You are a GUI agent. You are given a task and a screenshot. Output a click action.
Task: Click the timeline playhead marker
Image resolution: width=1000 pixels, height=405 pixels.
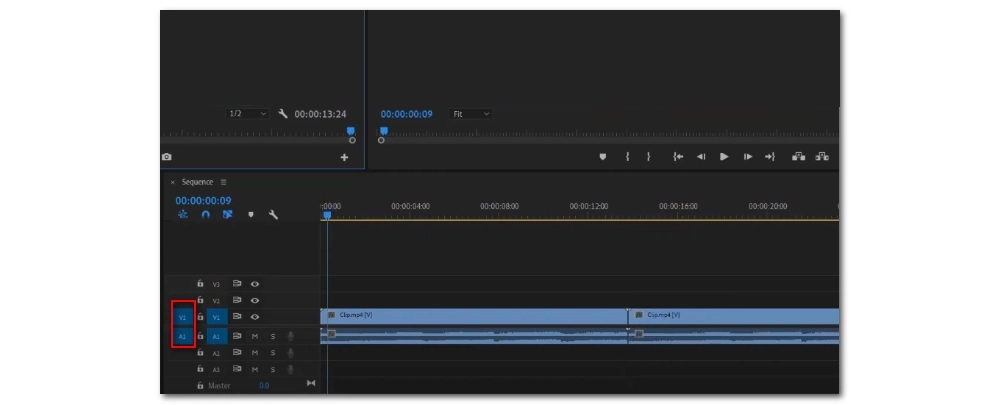tap(327, 216)
